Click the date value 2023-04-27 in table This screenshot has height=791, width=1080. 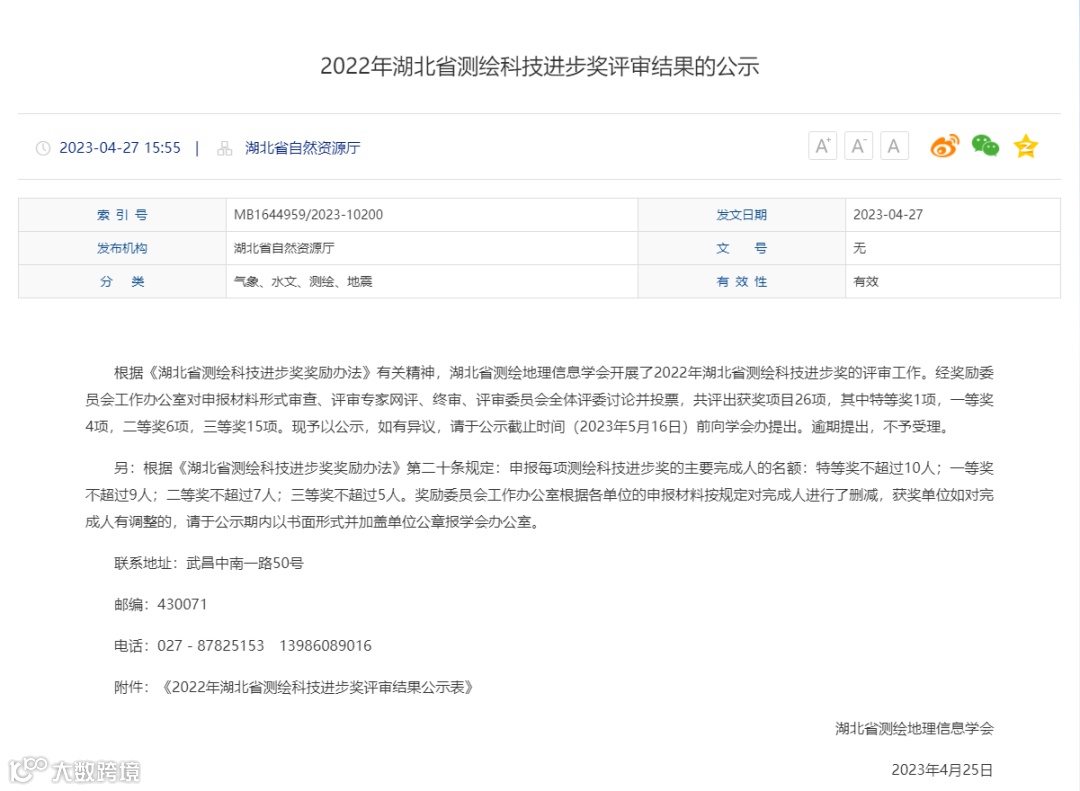pos(888,214)
